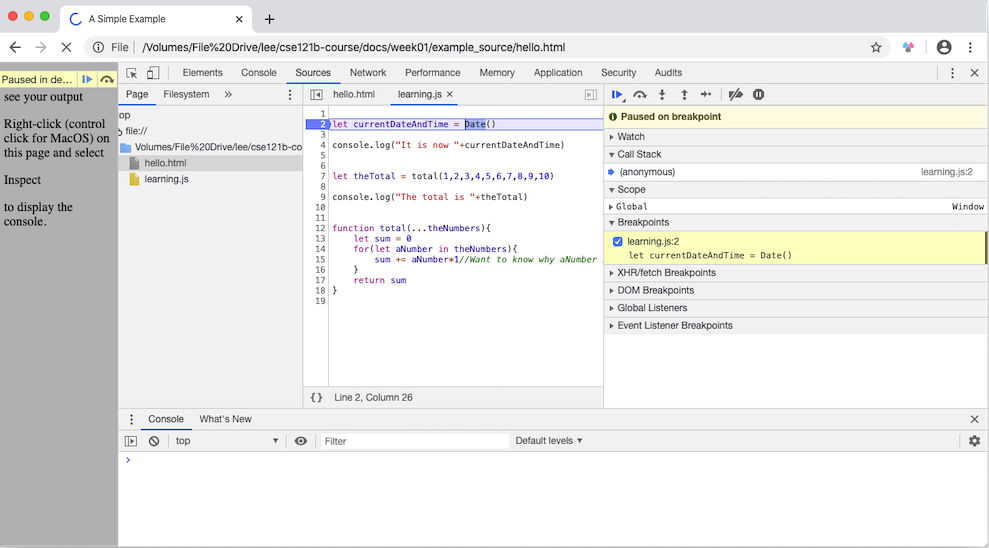
Task: Hide the debugger sidebar
Action: (x=590, y=95)
